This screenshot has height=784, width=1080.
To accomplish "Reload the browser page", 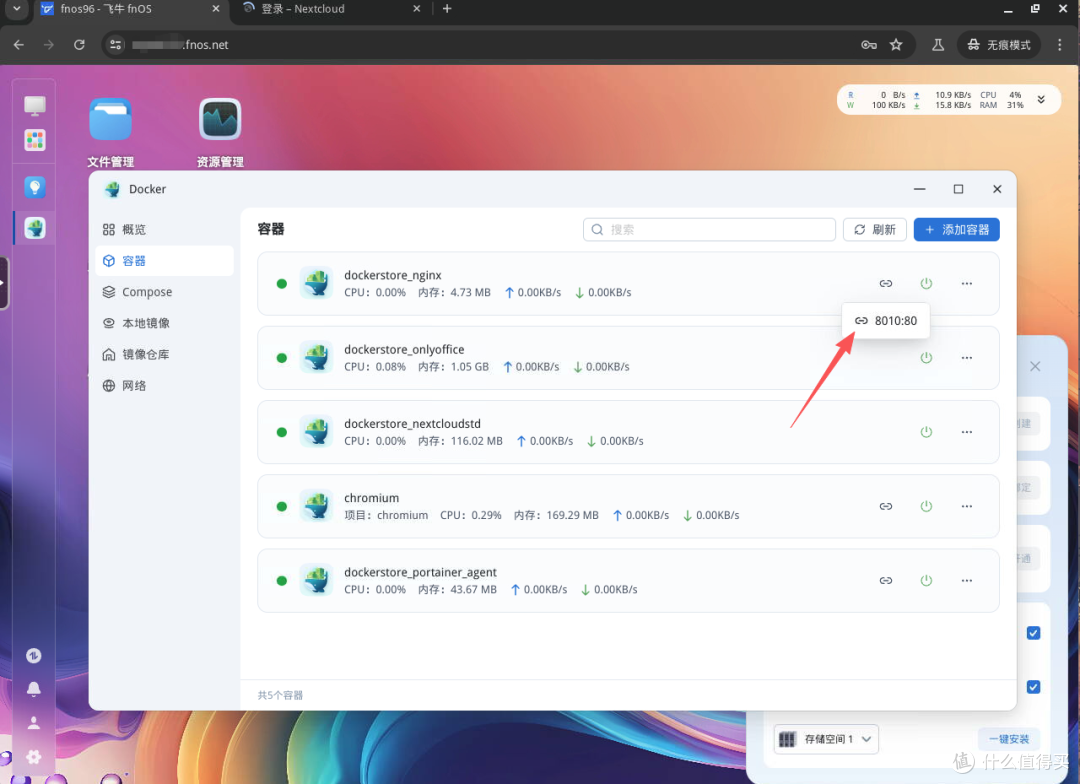I will click(x=79, y=45).
